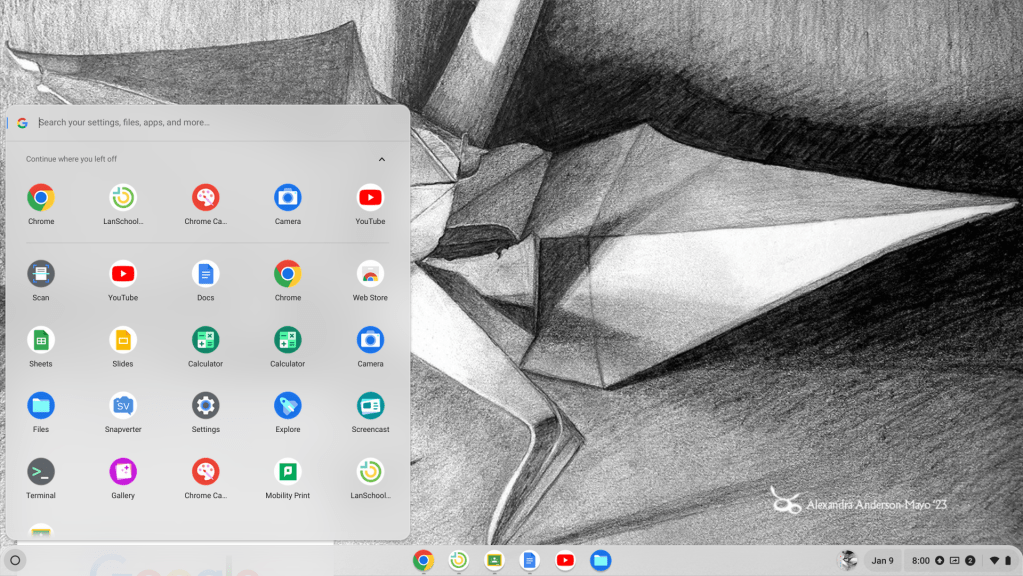This screenshot has height=576, width=1023.
Task: Click the Google logo in the search bar
Action: (x=22, y=123)
